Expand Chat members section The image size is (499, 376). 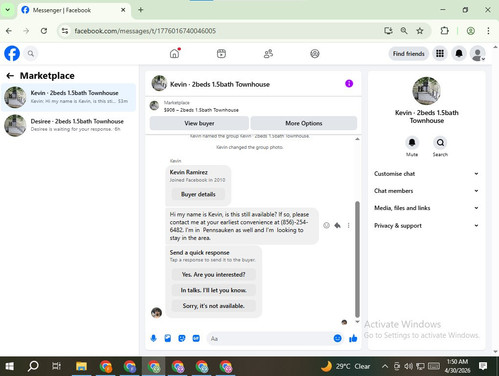pyautogui.click(x=426, y=191)
